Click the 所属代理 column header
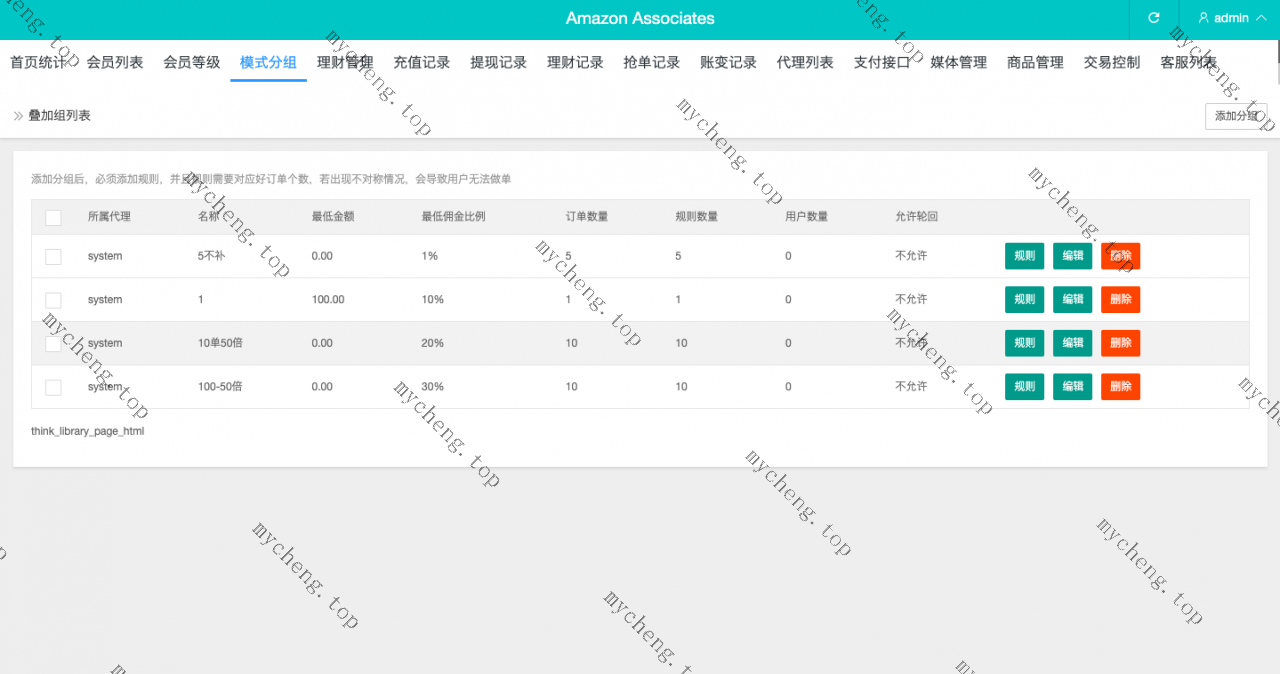Viewport: 1280px width, 674px height. pyautogui.click(x=109, y=217)
